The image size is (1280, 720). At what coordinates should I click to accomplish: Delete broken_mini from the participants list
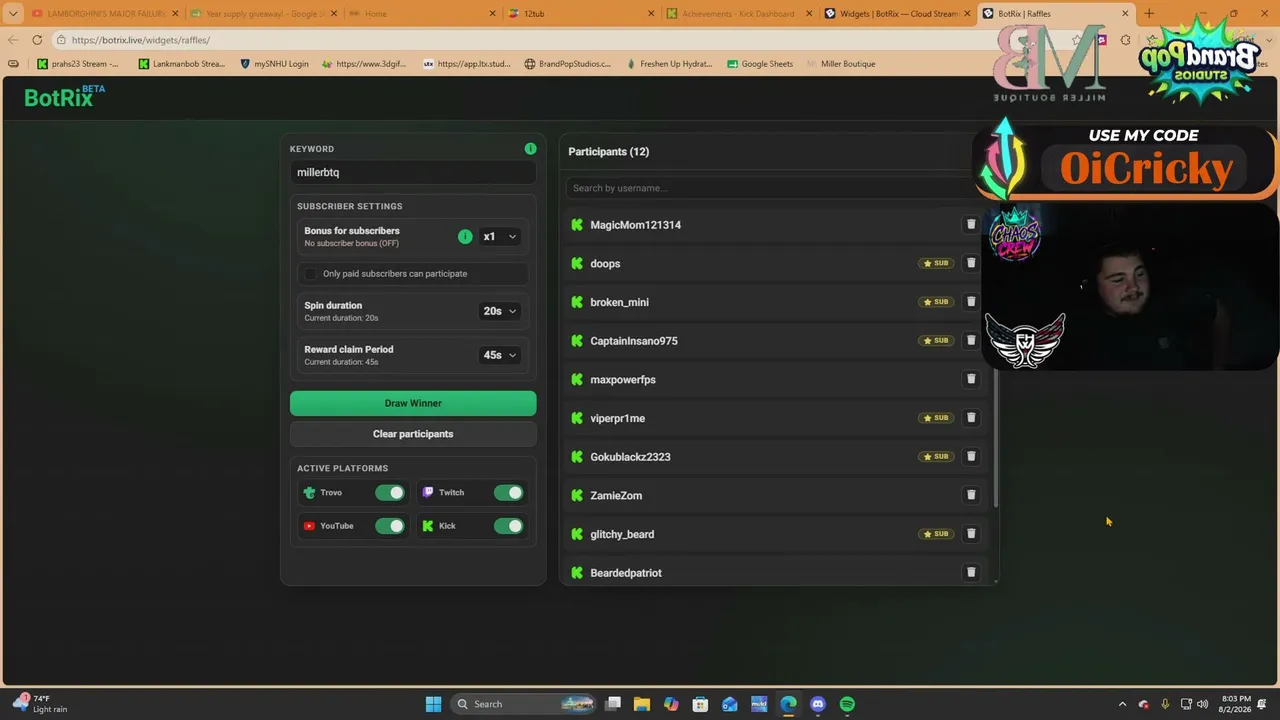click(970, 302)
